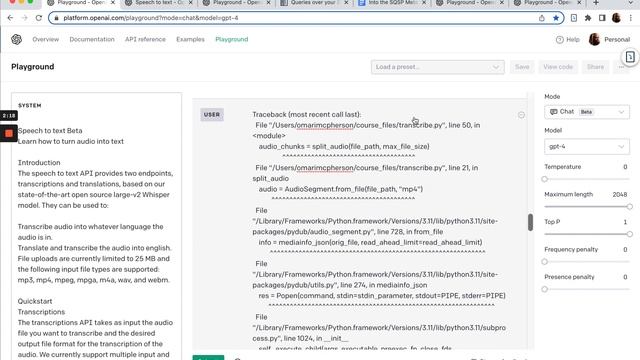The height and width of the screenshot is (360, 640).
Task: Open the browser side panel icon
Action: click(x=602, y=18)
